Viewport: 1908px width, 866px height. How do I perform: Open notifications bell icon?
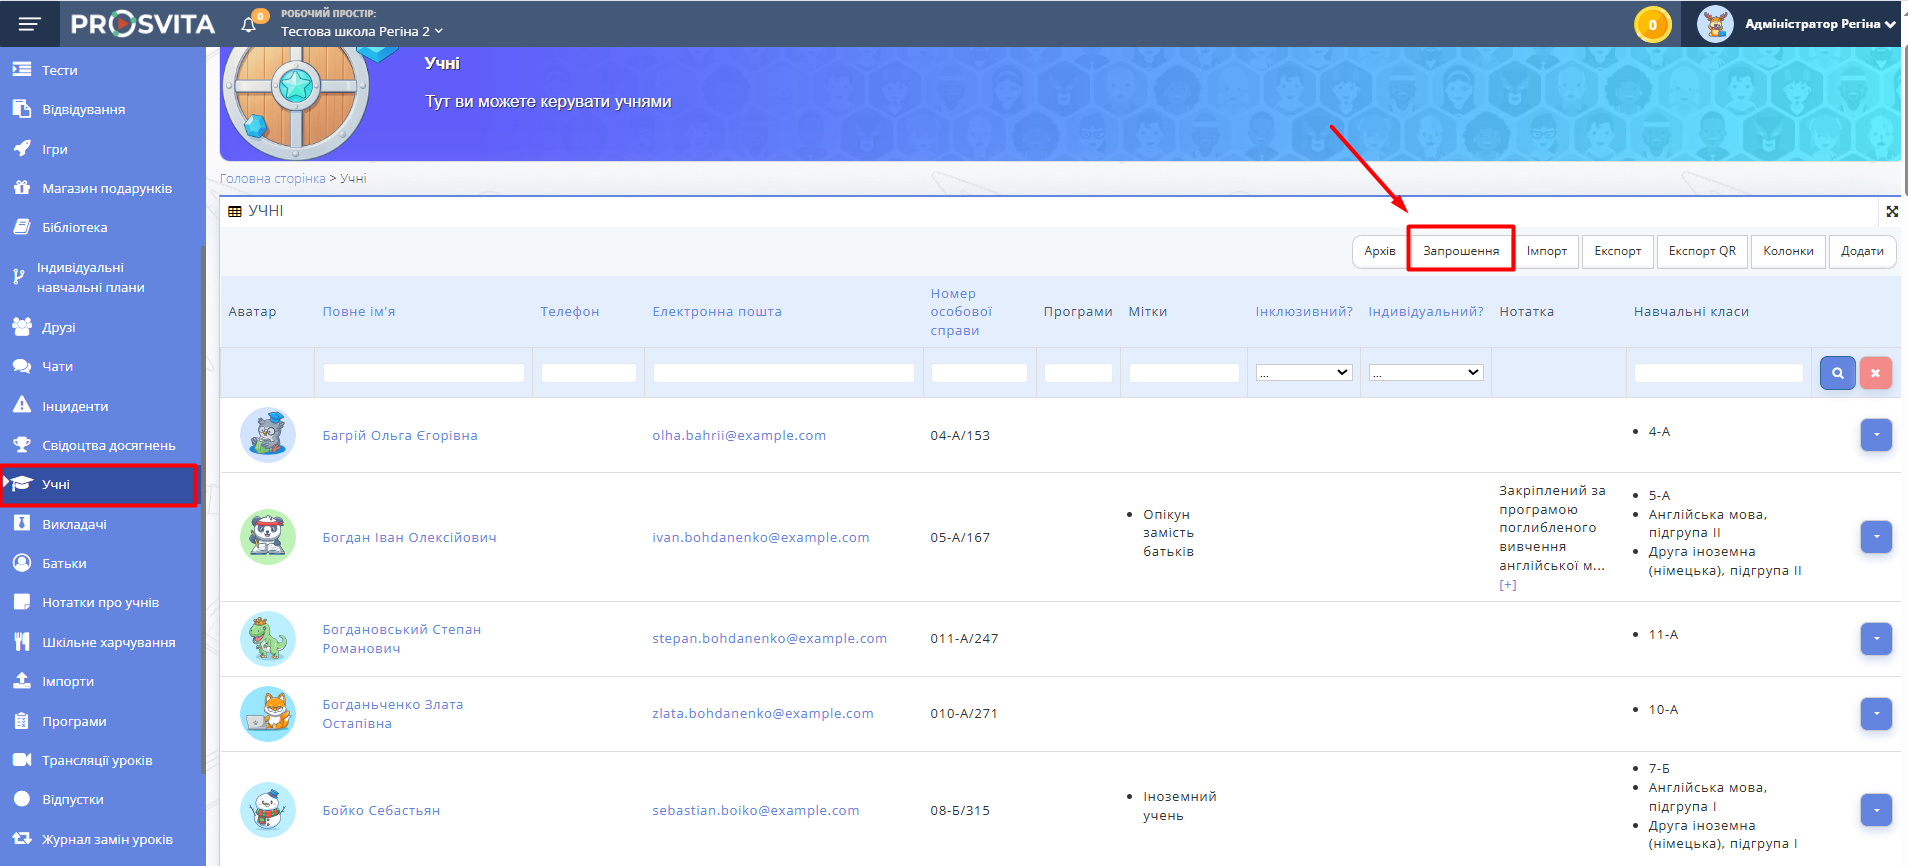pos(249,24)
